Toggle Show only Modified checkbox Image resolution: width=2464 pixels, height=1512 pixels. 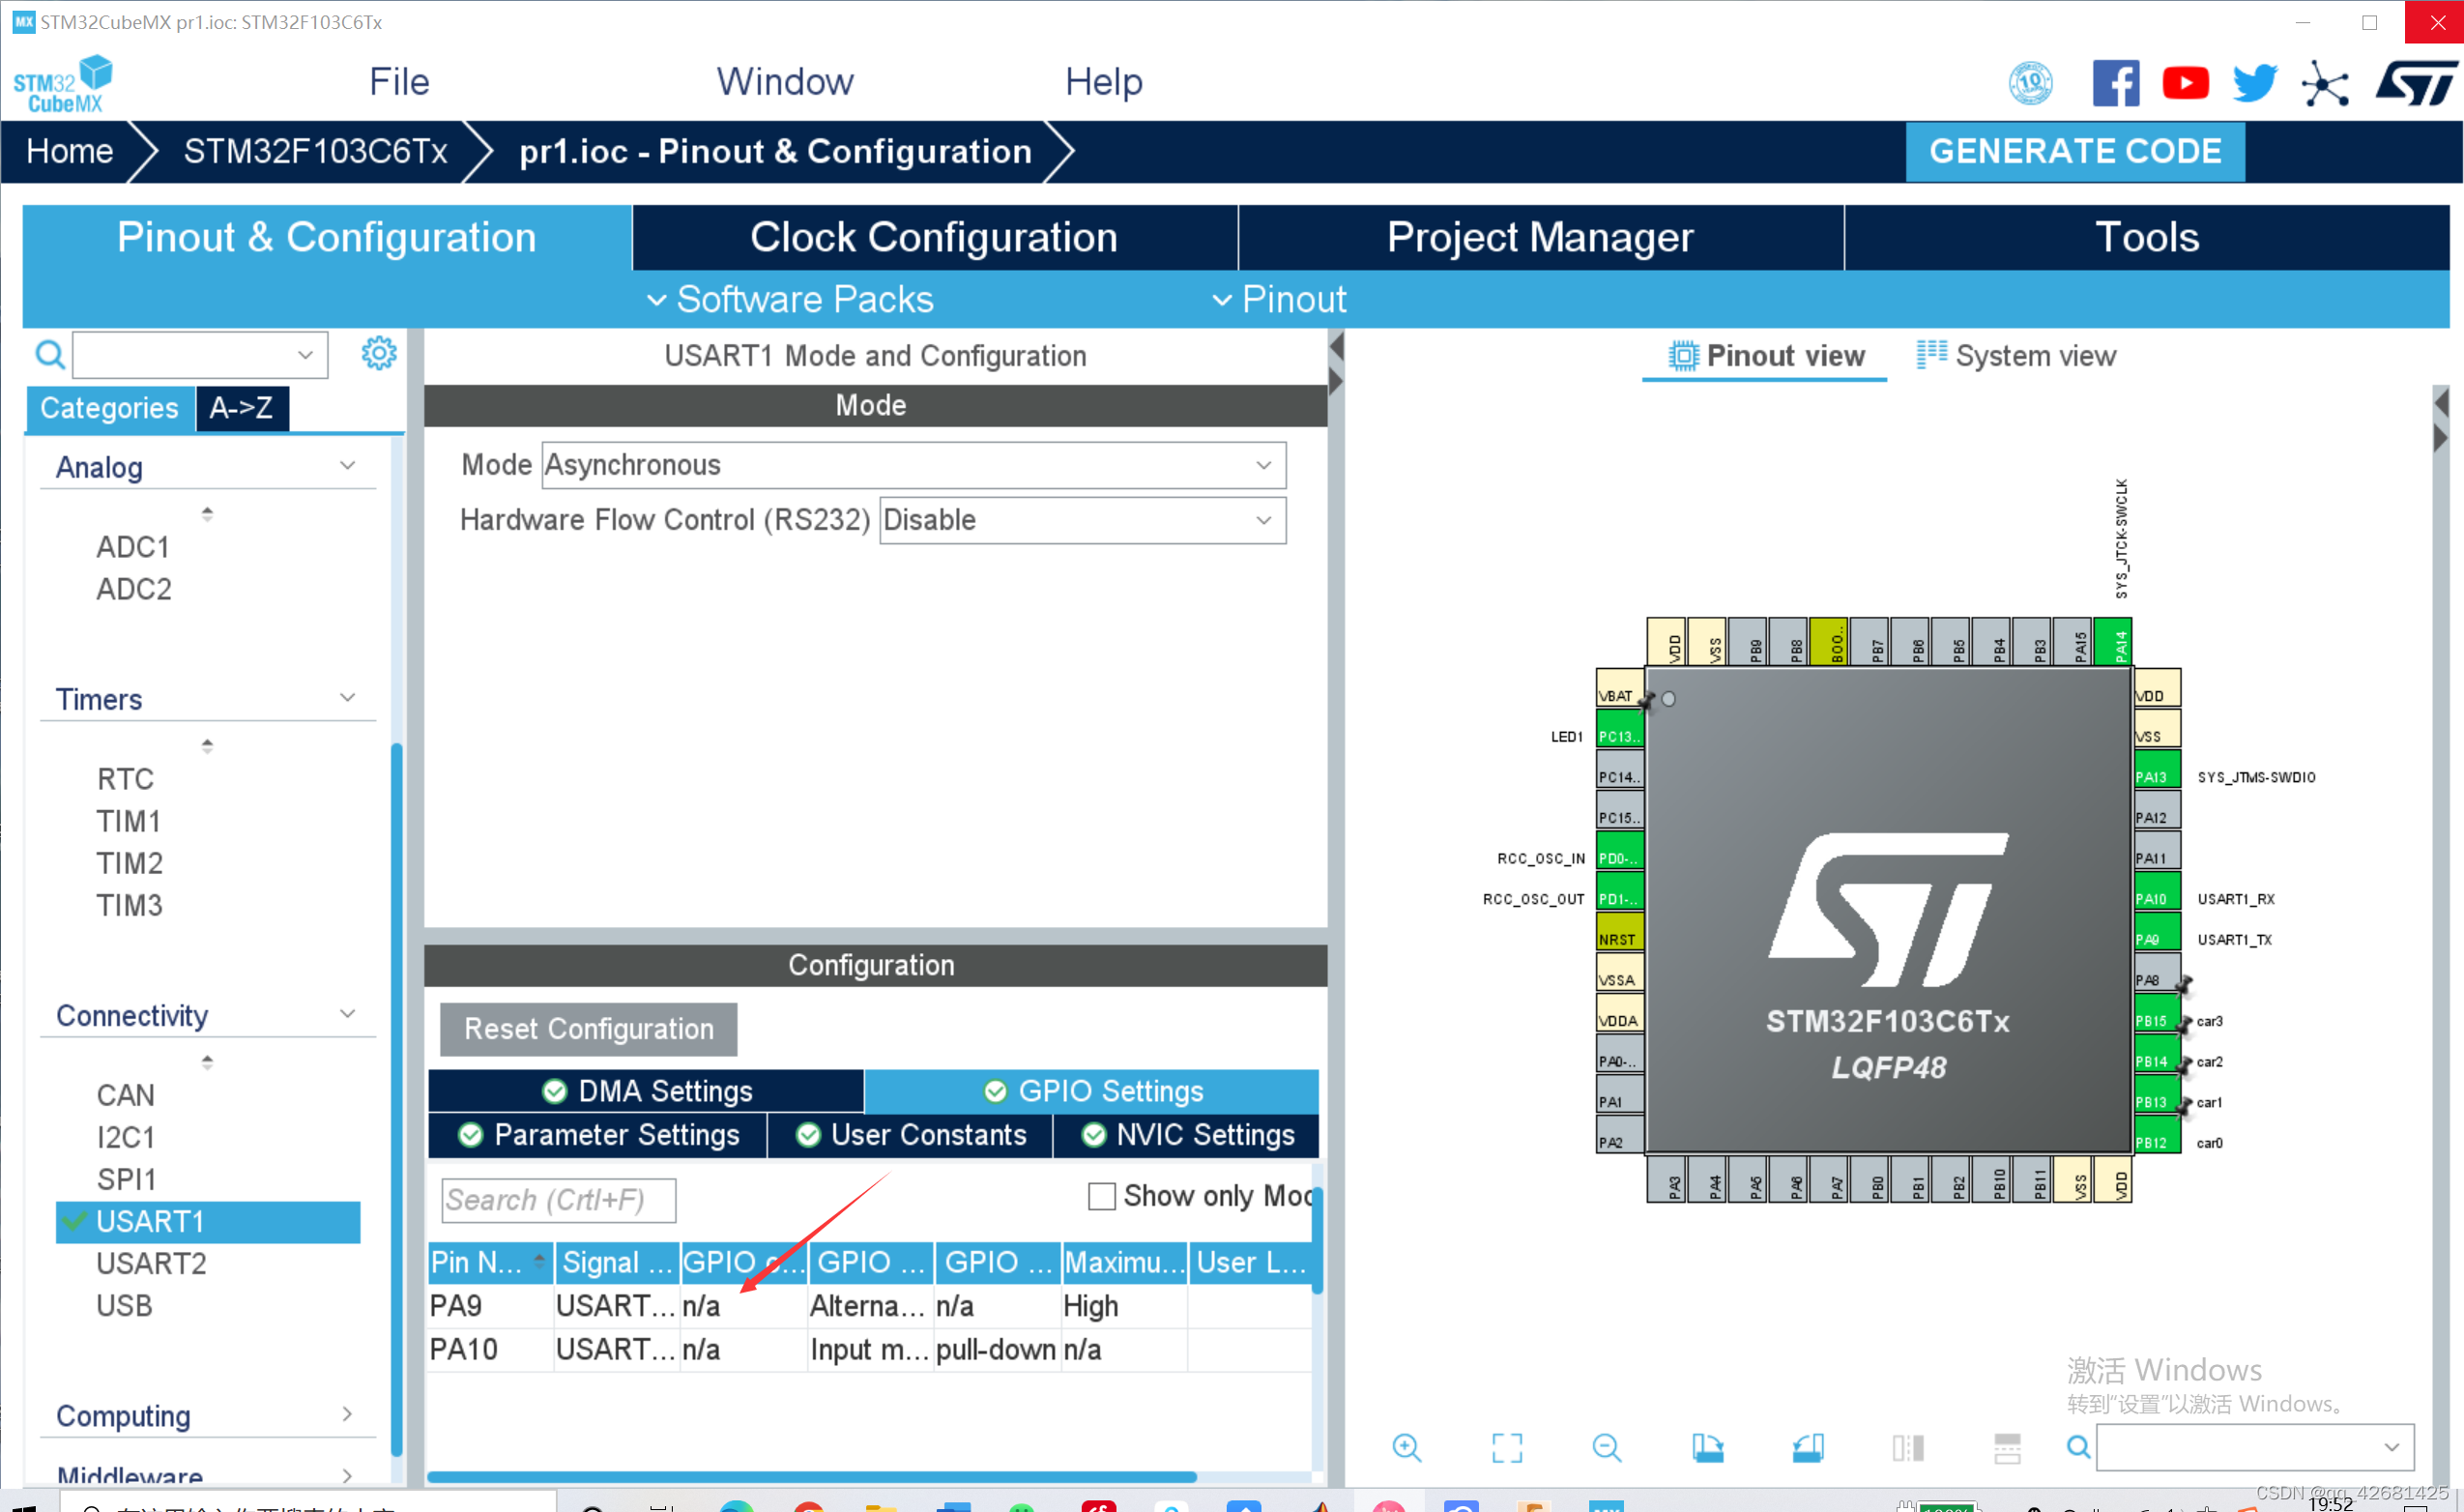(x=1101, y=1196)
